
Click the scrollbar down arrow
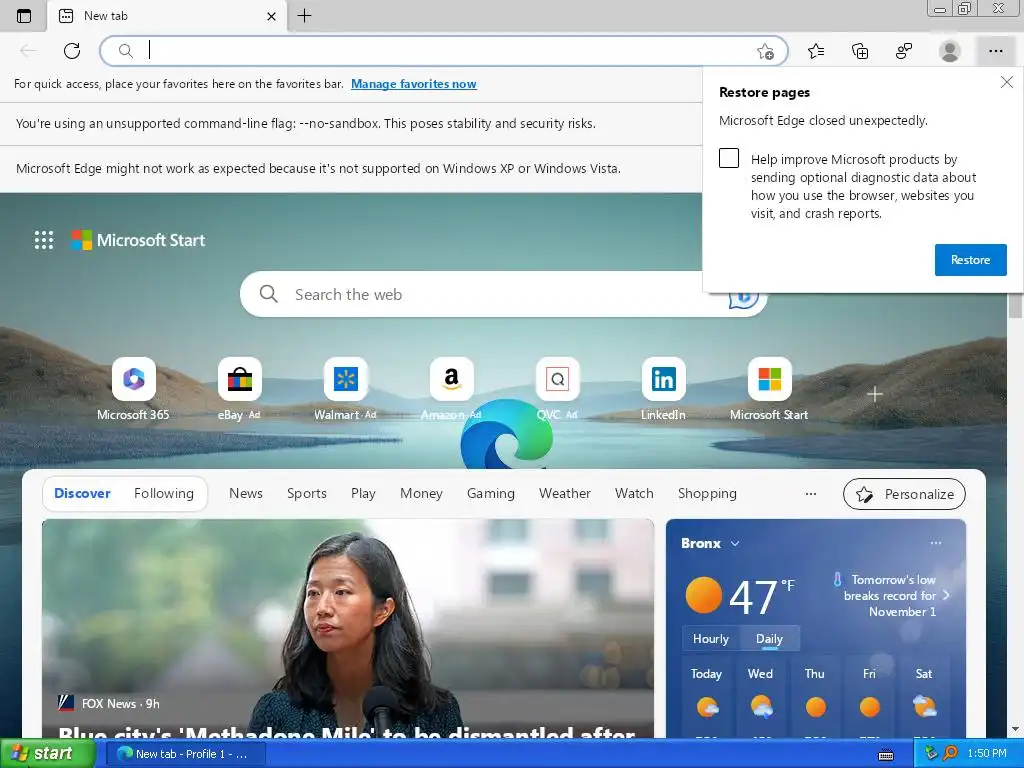click(1015, 729)
